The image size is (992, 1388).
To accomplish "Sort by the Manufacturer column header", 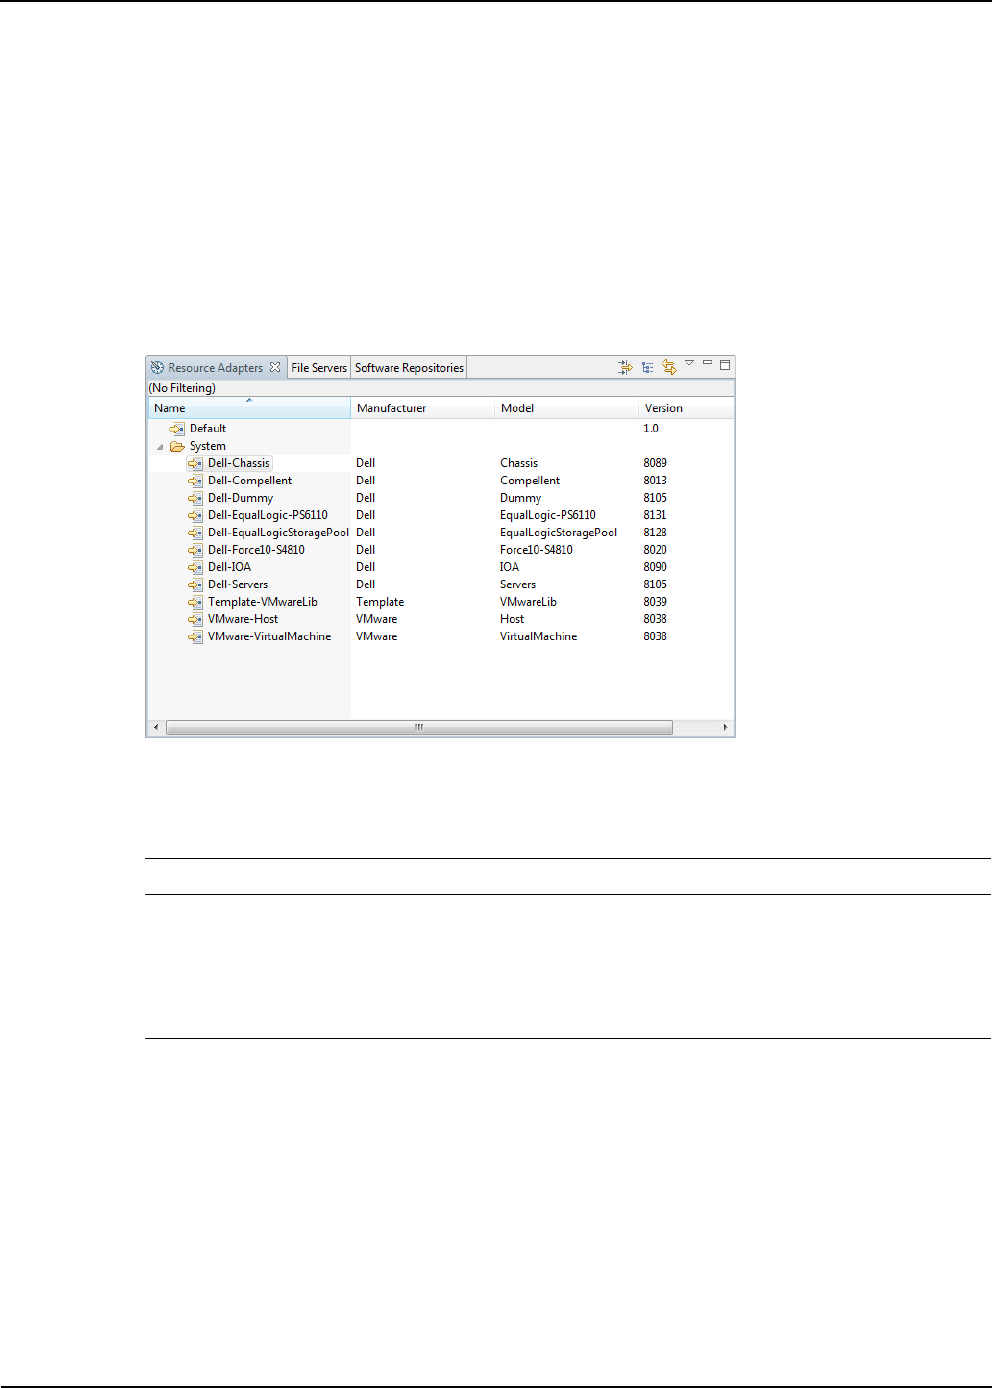I will 423,408.
